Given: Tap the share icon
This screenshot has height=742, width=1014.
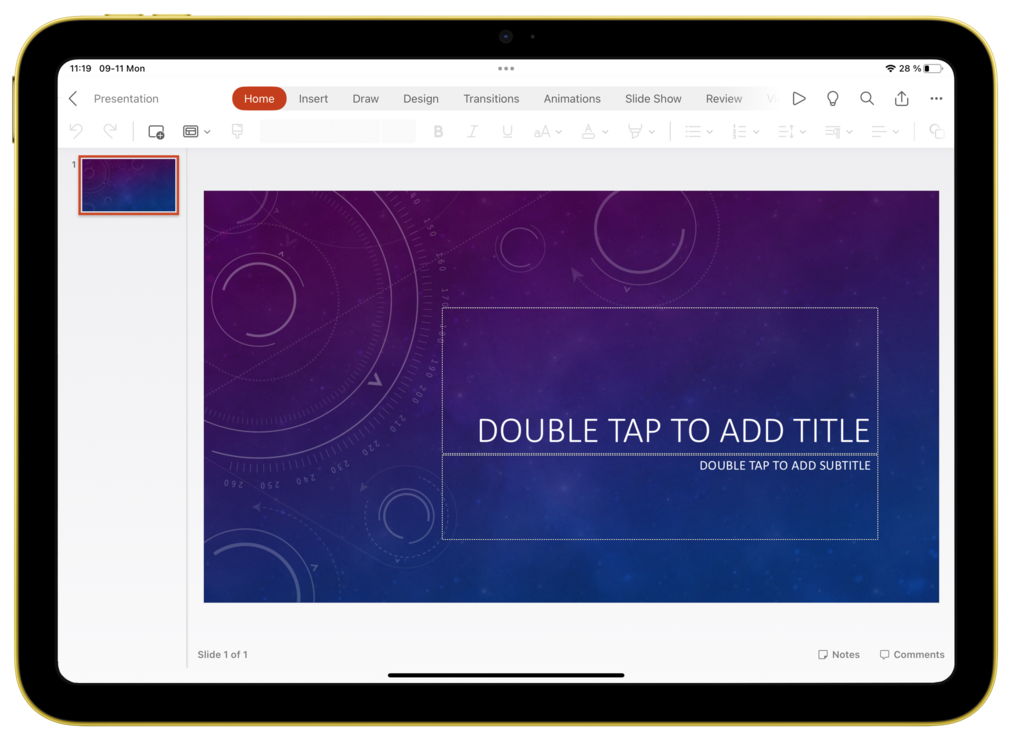Looking at the screenshot, I should [x=901, y=99].
